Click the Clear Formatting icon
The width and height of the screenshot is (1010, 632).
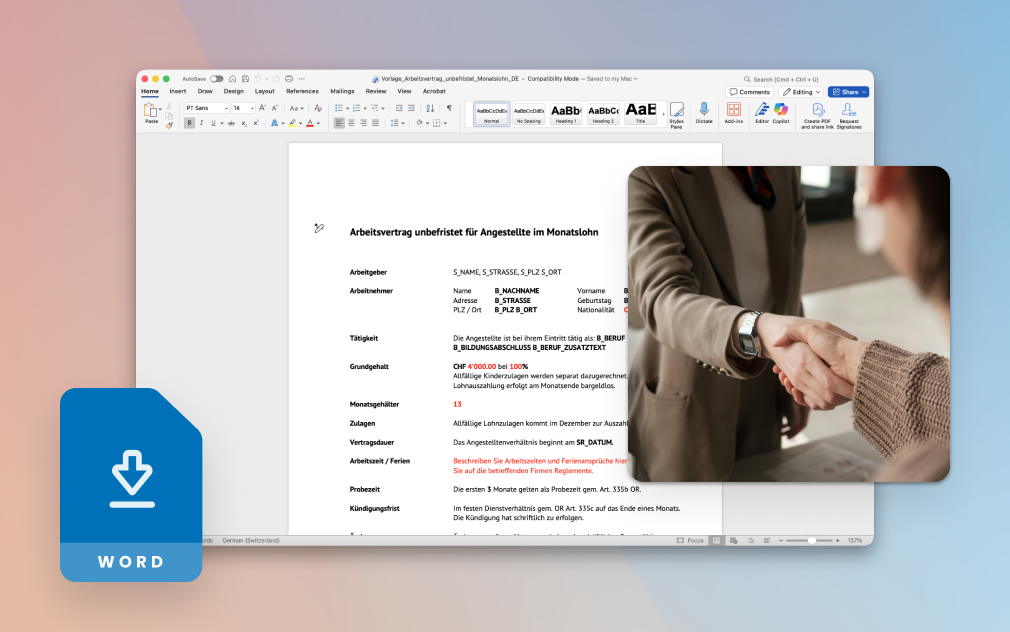coord(318,108)
